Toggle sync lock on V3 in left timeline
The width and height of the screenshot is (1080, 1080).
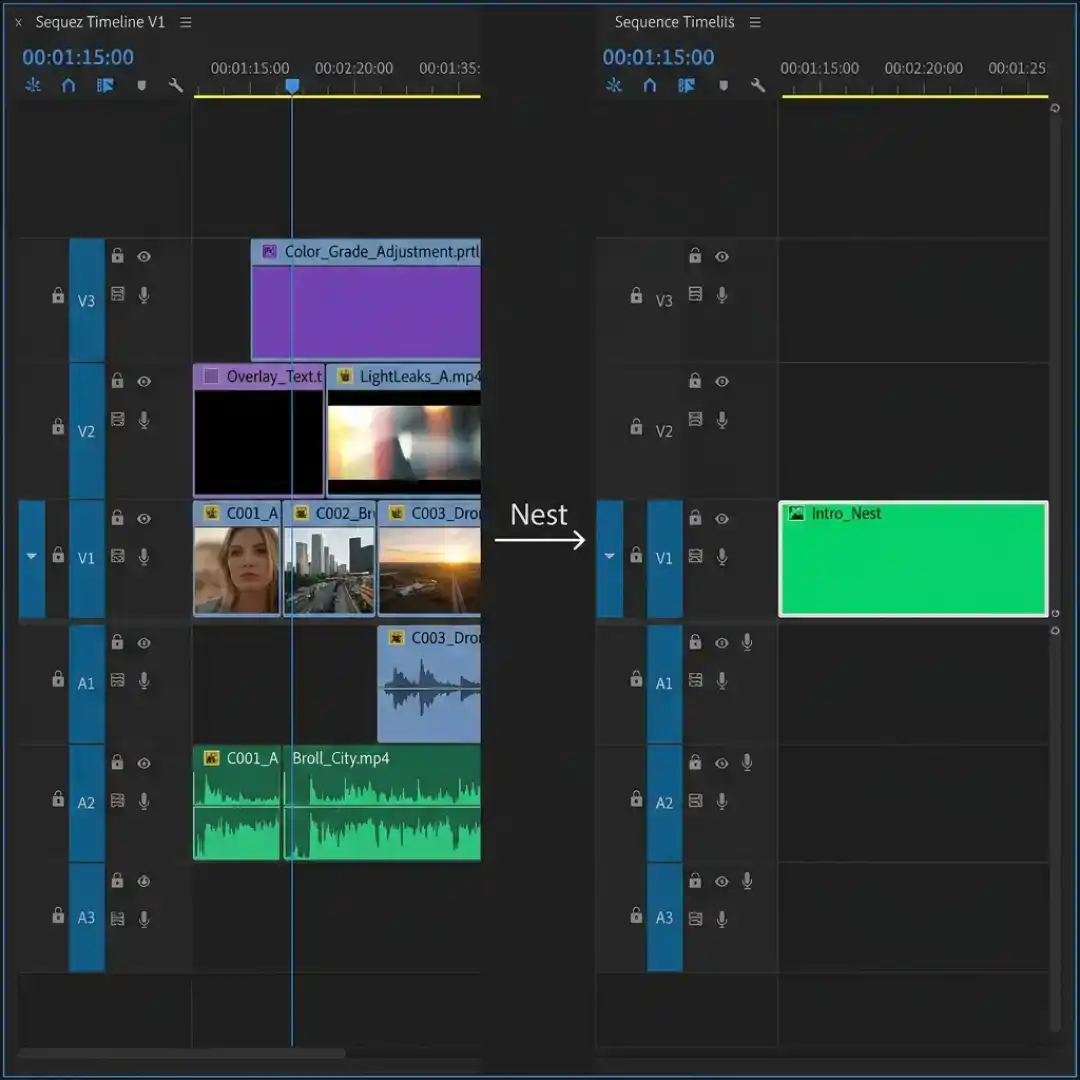click(x=118, y=295)
